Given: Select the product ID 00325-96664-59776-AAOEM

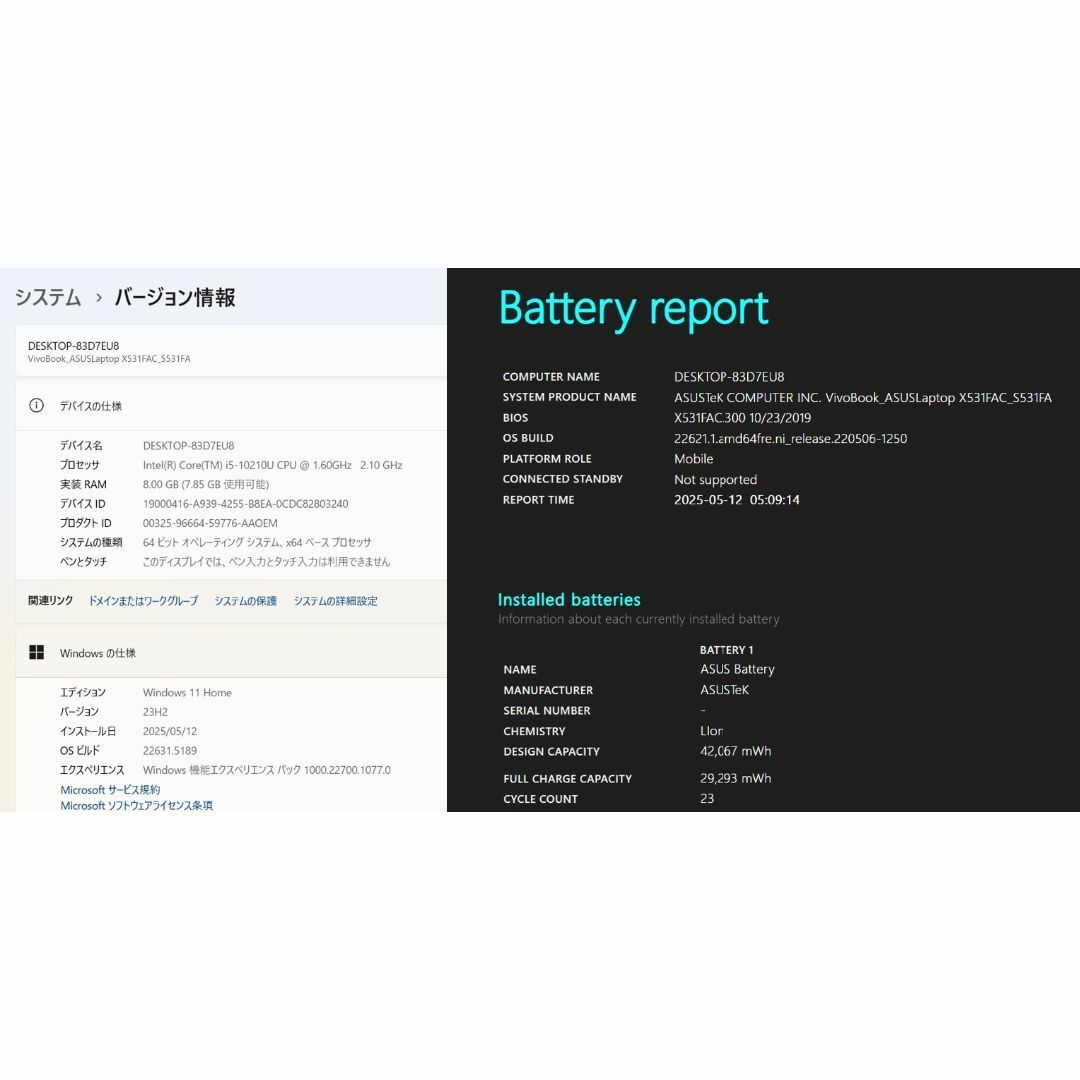Looking at the screenshot, I should pyautogui.click(x=210, y=523).
